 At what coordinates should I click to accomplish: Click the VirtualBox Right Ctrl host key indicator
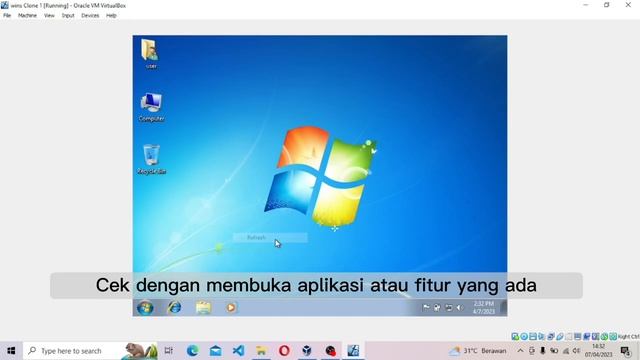tap(628, 337)
